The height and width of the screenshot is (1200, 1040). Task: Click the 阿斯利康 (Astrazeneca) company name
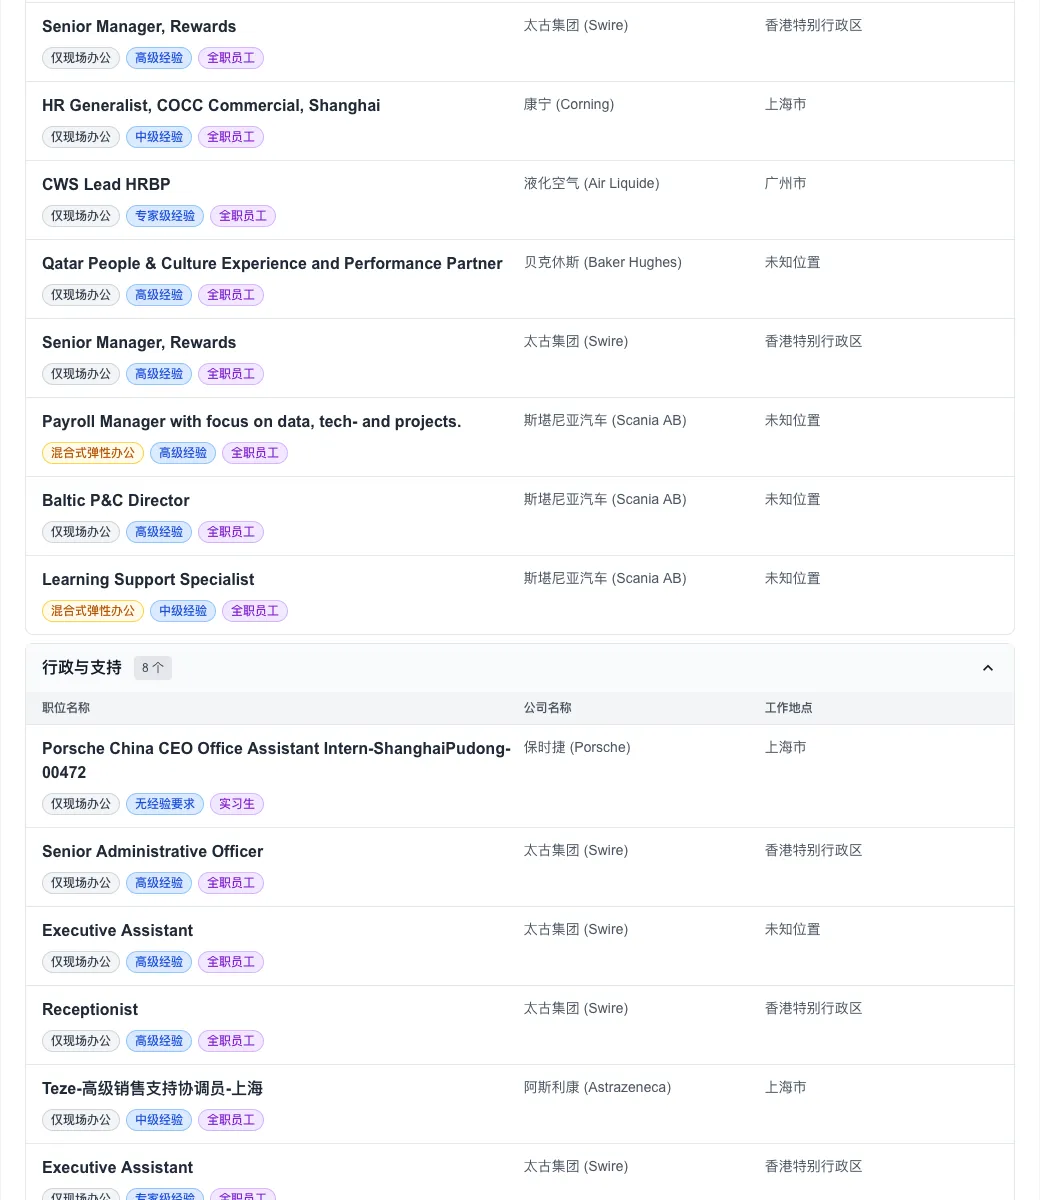[x=597, y=1088]
